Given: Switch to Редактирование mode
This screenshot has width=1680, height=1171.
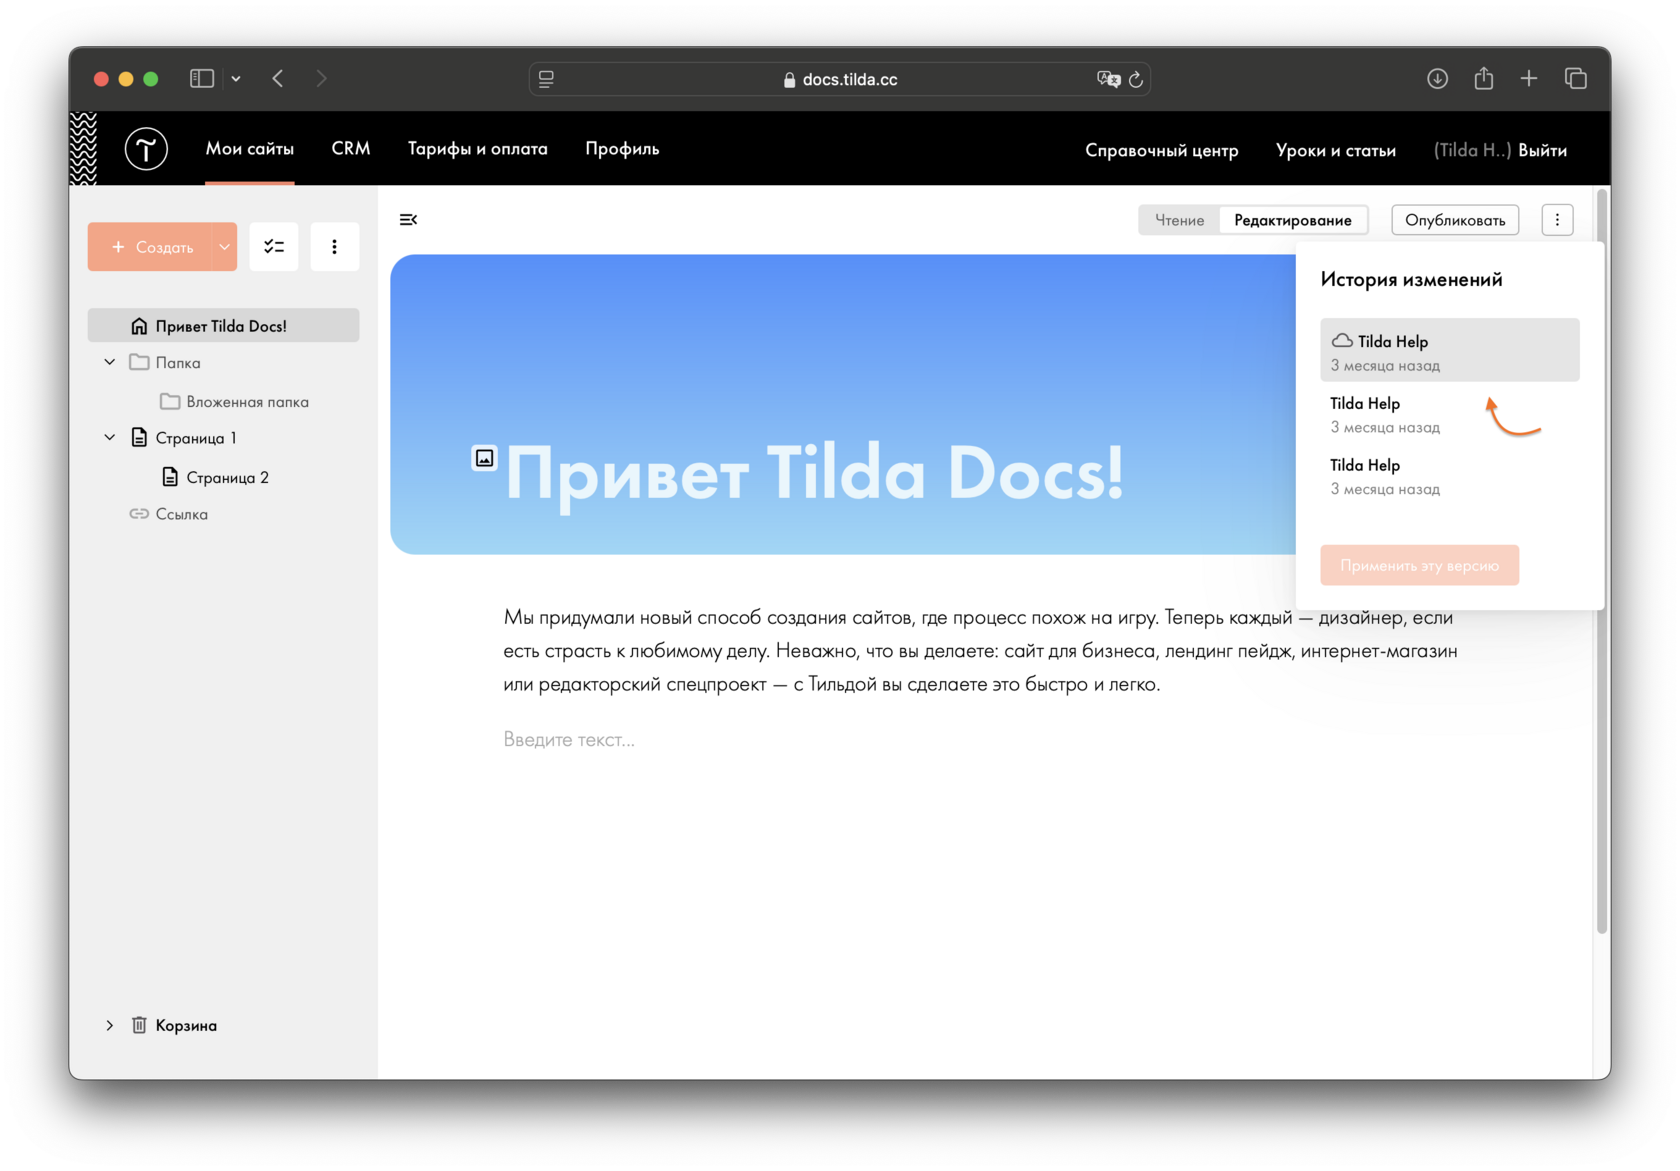Looking at the screenshot, I should tap(1293, 220).
